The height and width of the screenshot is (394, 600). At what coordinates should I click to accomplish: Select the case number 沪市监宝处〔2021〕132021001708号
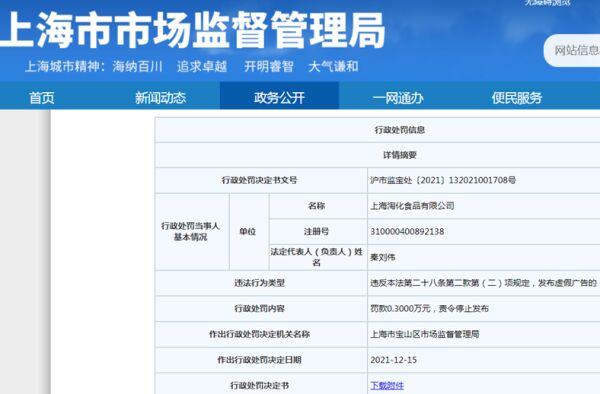point(443,180)
